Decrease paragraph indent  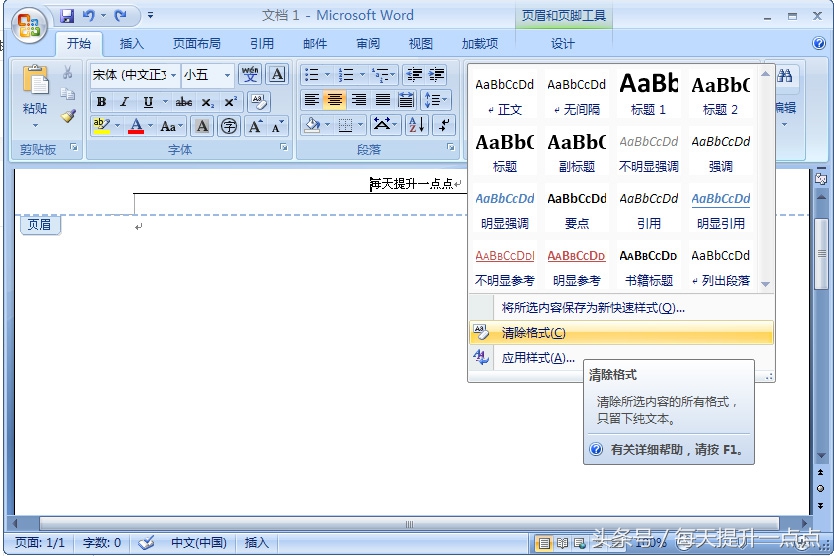(x=414, y=75)
